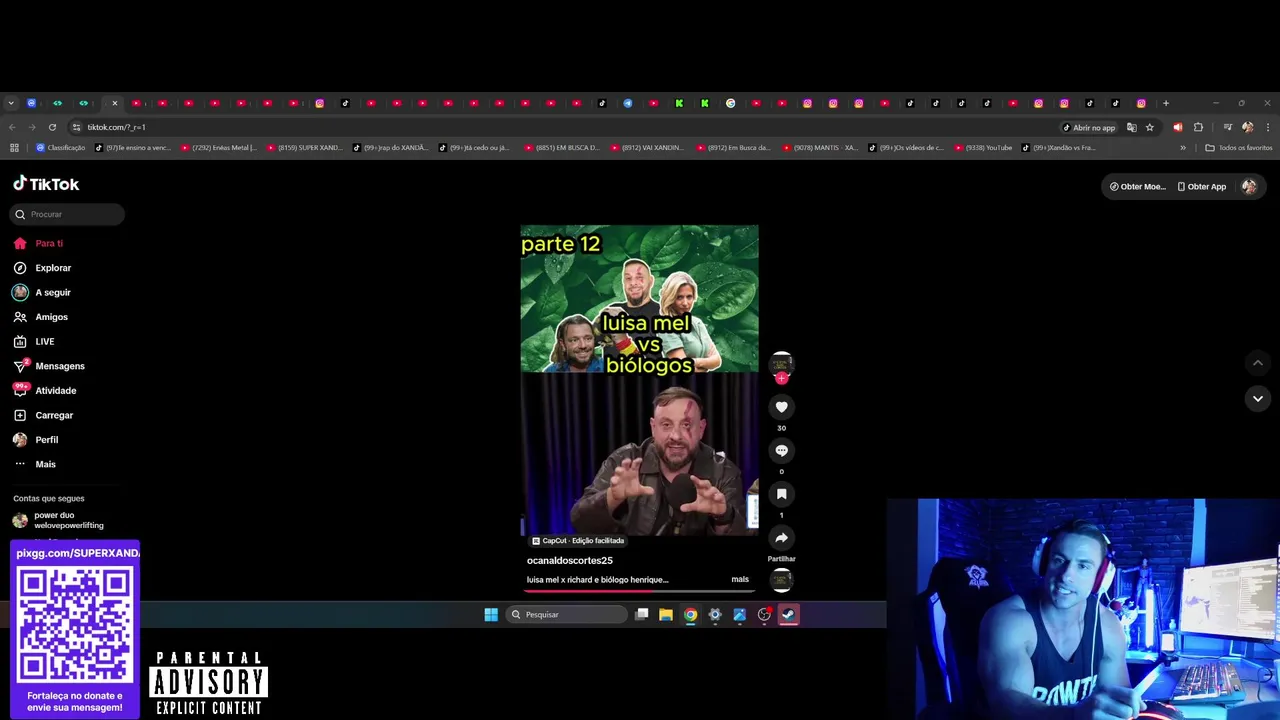Viewport: 1280px width, 720px height.
Task: Open the tab search dropdown arrow
Action: 11,103
